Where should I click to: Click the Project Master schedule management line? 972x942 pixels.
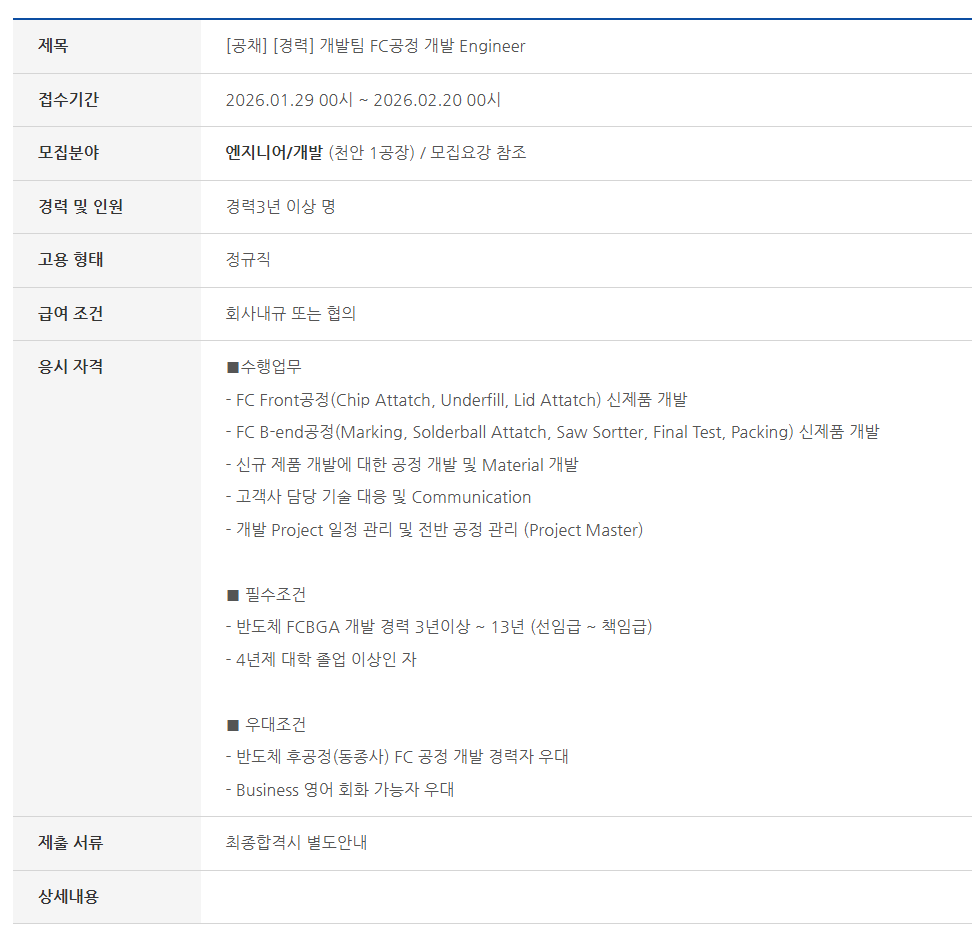coord(434,530)
